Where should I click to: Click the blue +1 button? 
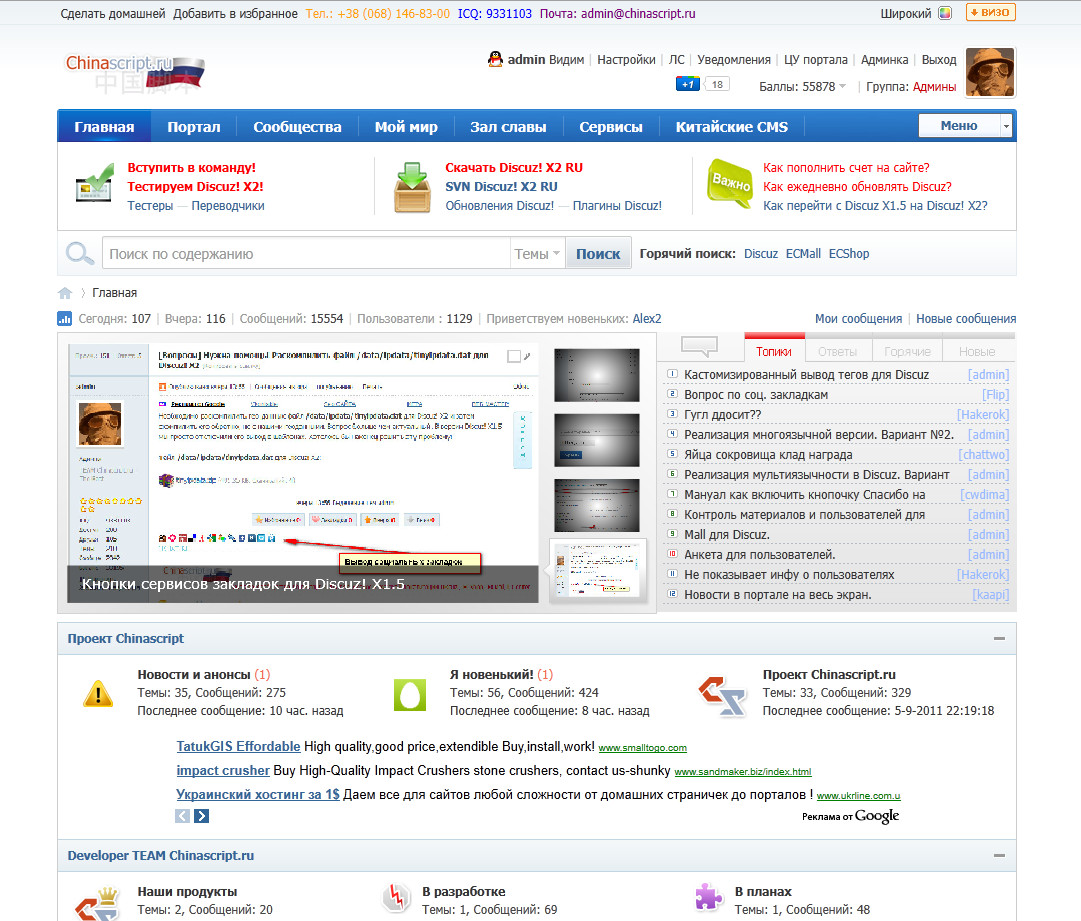tap(687, 84)
